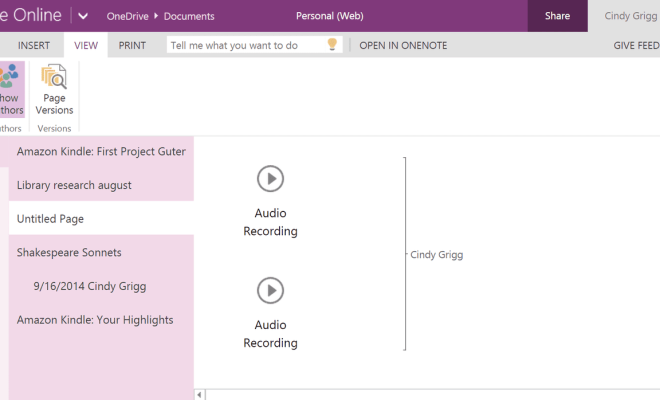Open the 9/16/2014 Cindy Grigg subpage
The width and height of the screenshot is (660, 400).
coord(101,286)
